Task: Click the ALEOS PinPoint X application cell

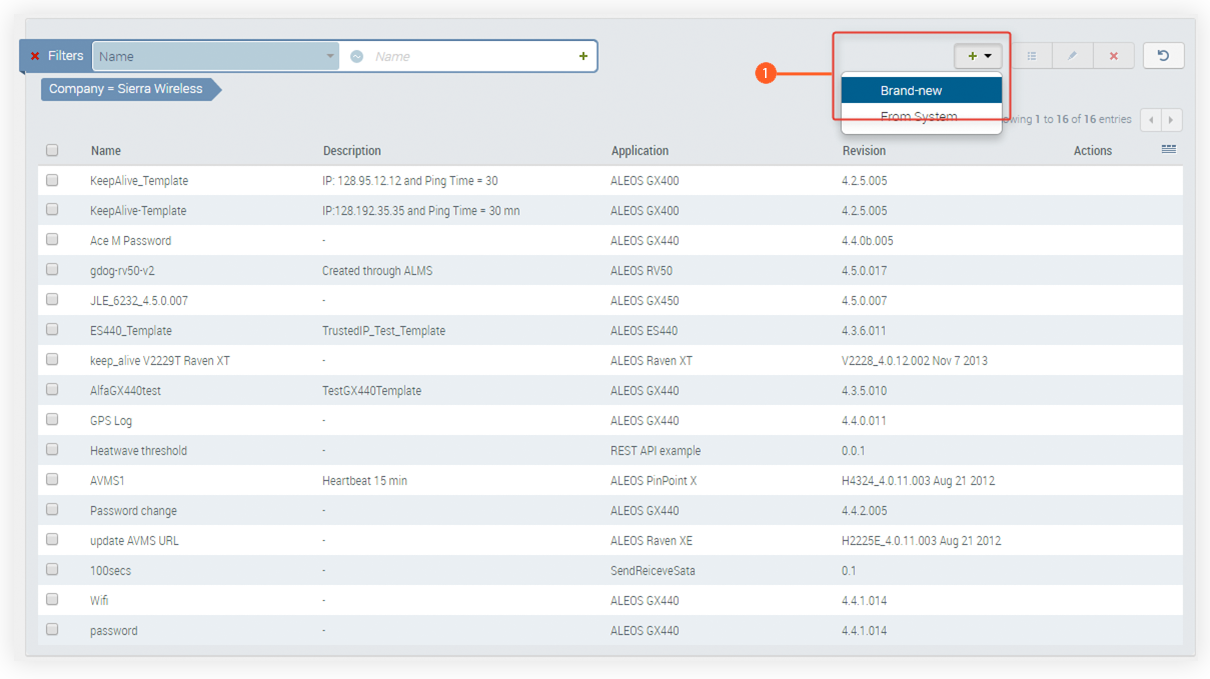Action: [x=654, y=481]
